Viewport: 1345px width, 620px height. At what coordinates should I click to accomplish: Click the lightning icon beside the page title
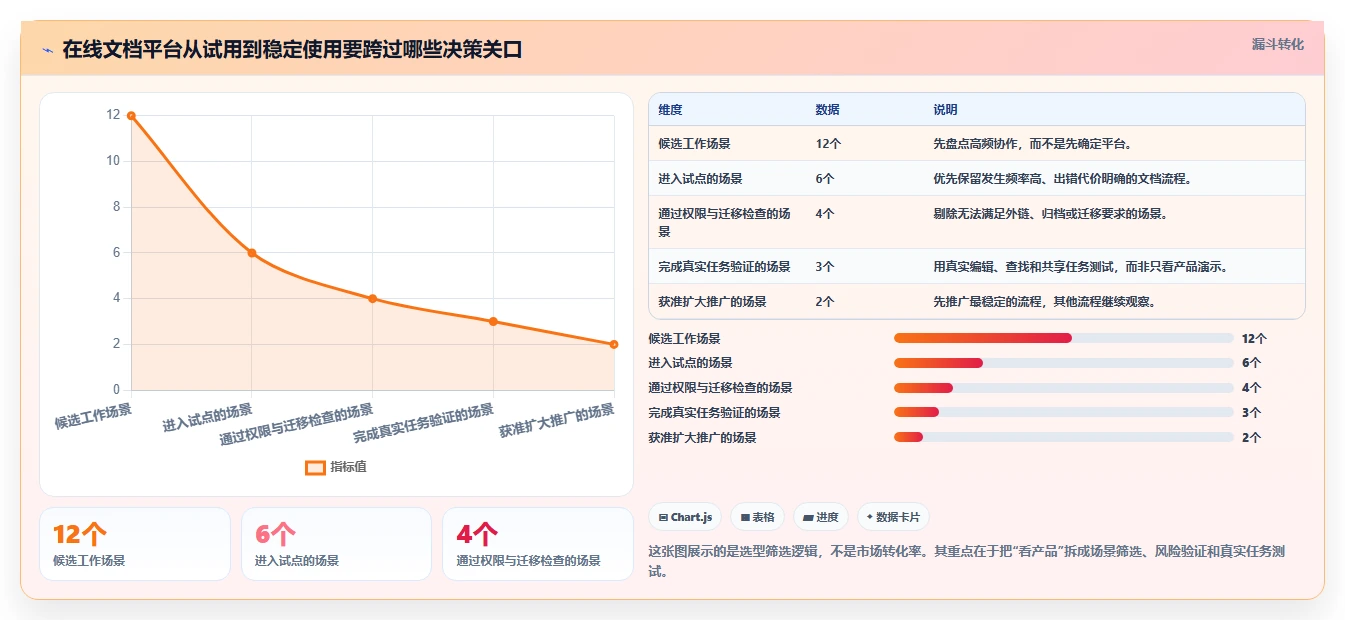point(47,50)
